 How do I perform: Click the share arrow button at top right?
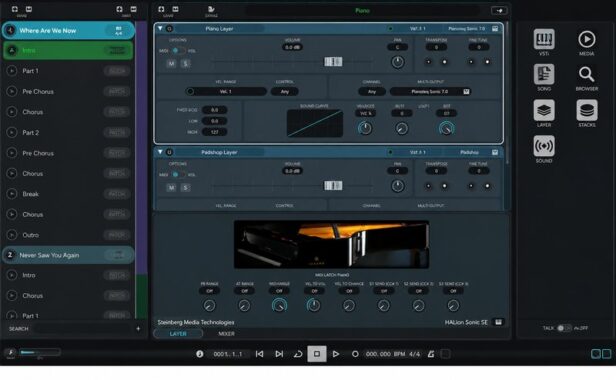499,11
